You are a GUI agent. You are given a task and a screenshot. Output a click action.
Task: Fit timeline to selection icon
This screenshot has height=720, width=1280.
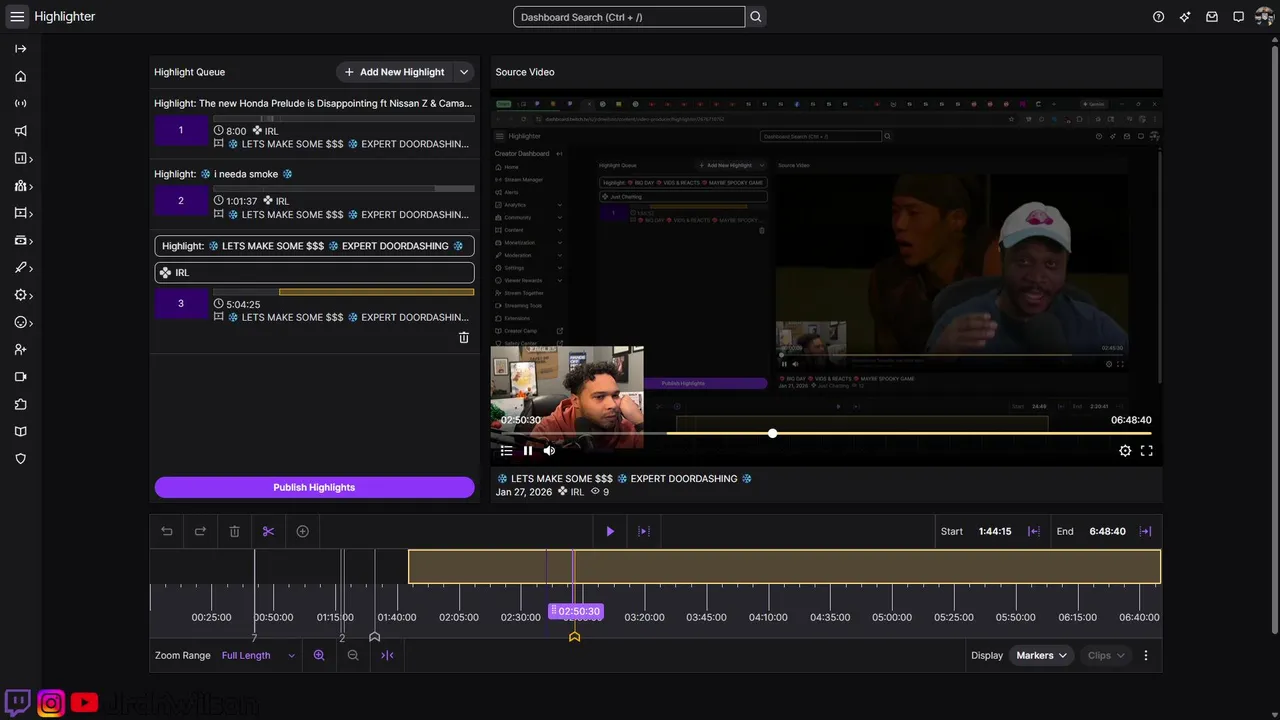[387, 655]
